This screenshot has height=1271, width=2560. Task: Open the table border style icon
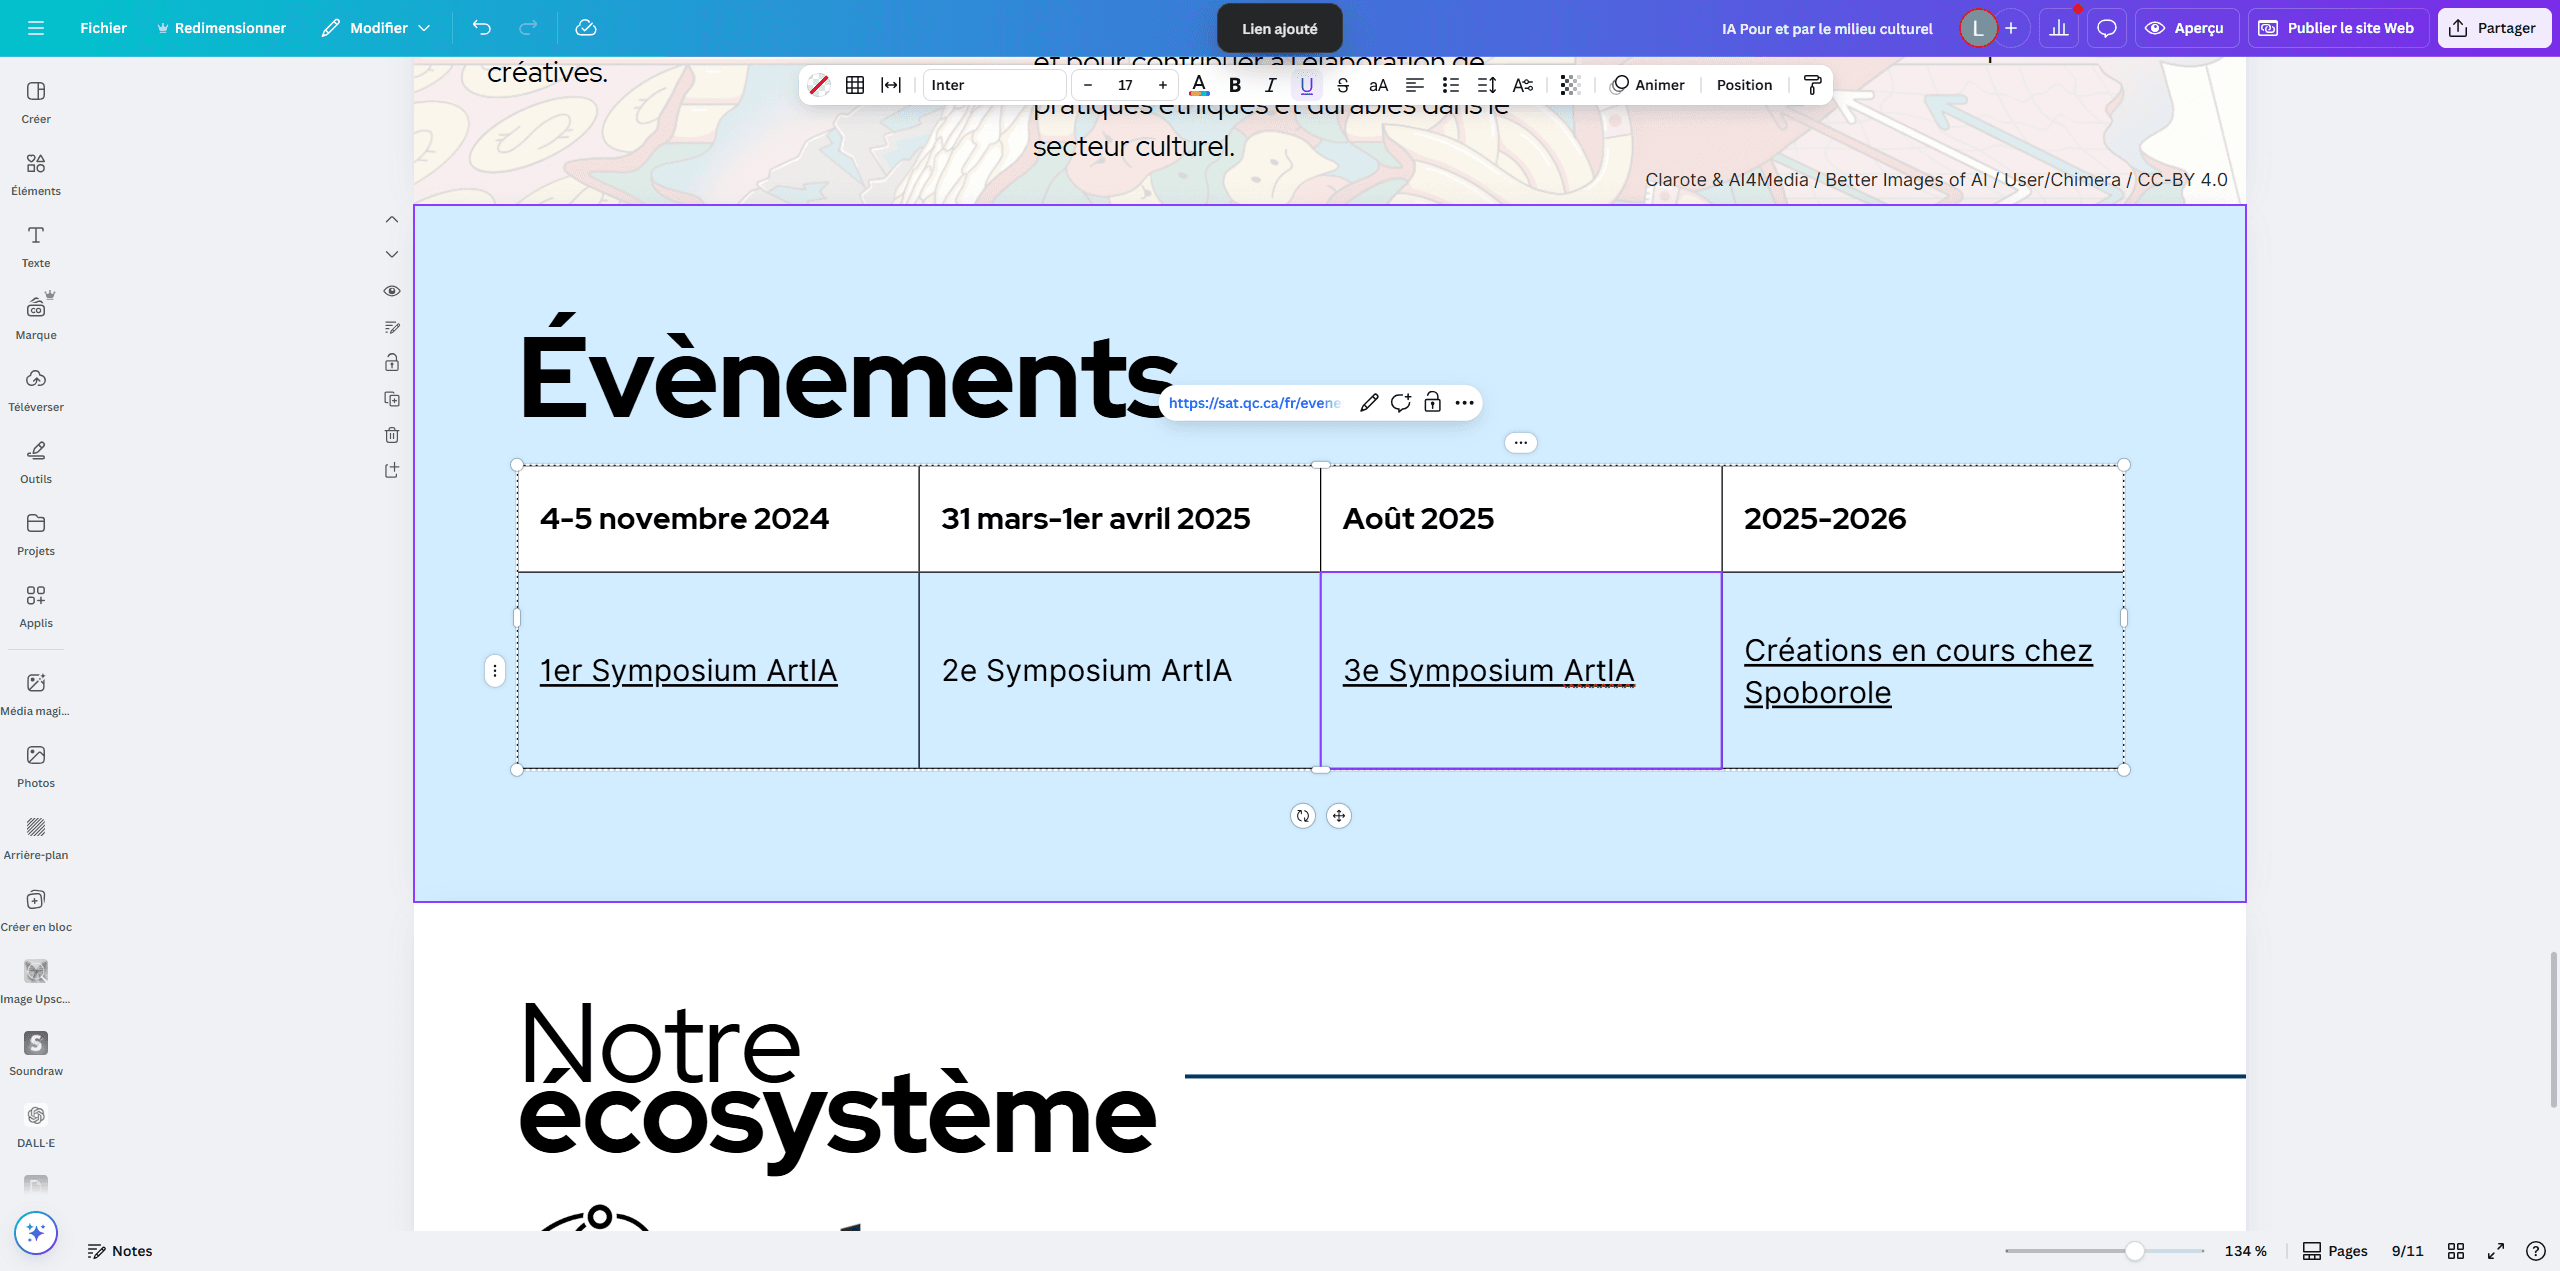tap(855, 85)
